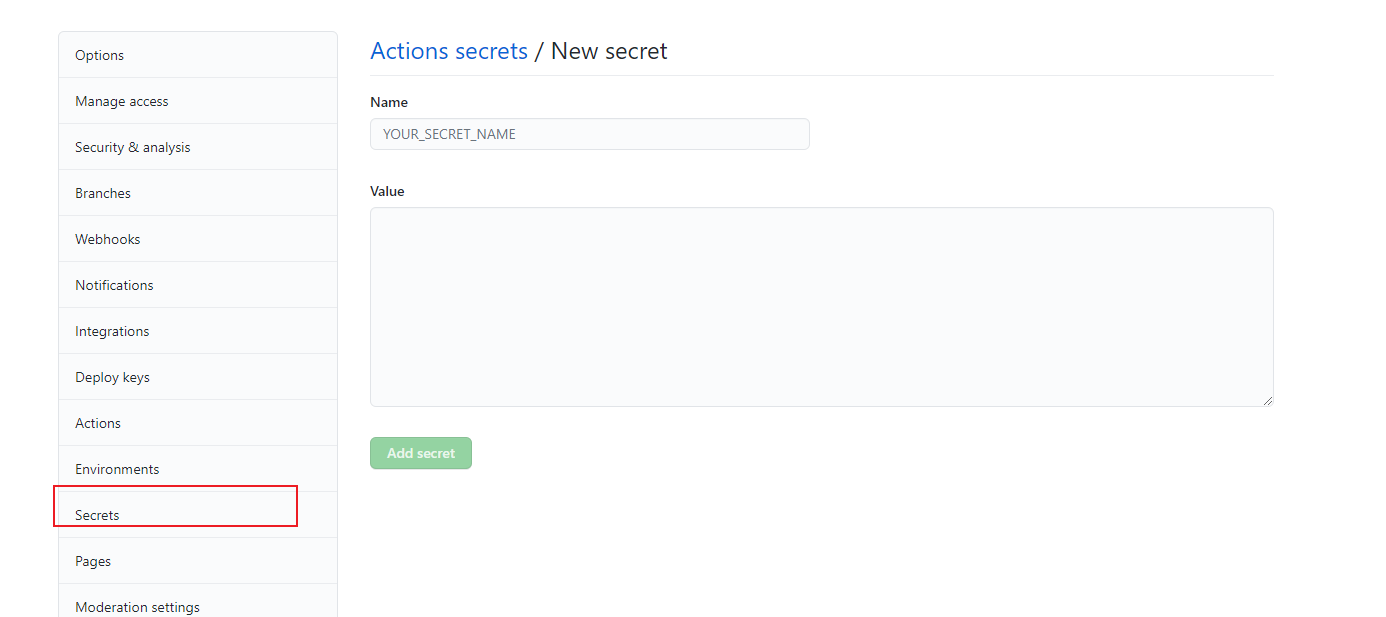The width and height of the screenshot is (1386, 617).
Task: Go to the Integrations section
Action: [112, 330]
